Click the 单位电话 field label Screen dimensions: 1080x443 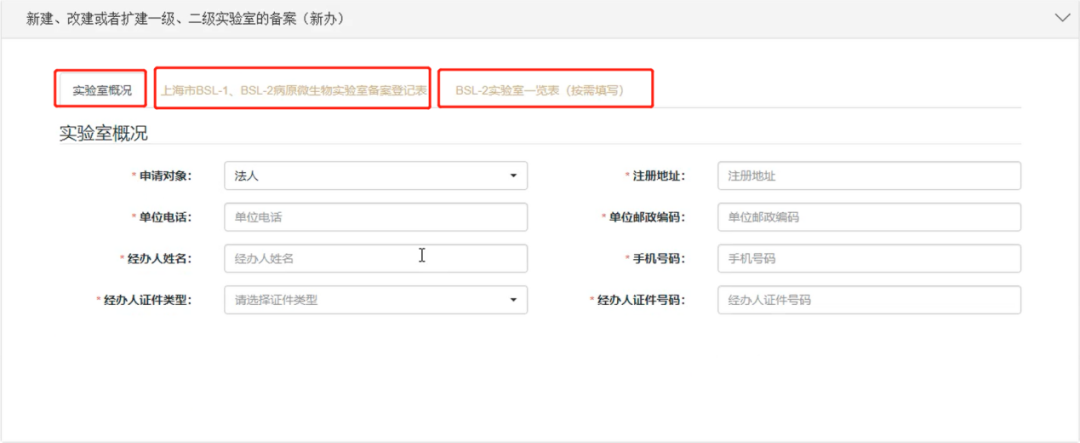pos(164,217)
